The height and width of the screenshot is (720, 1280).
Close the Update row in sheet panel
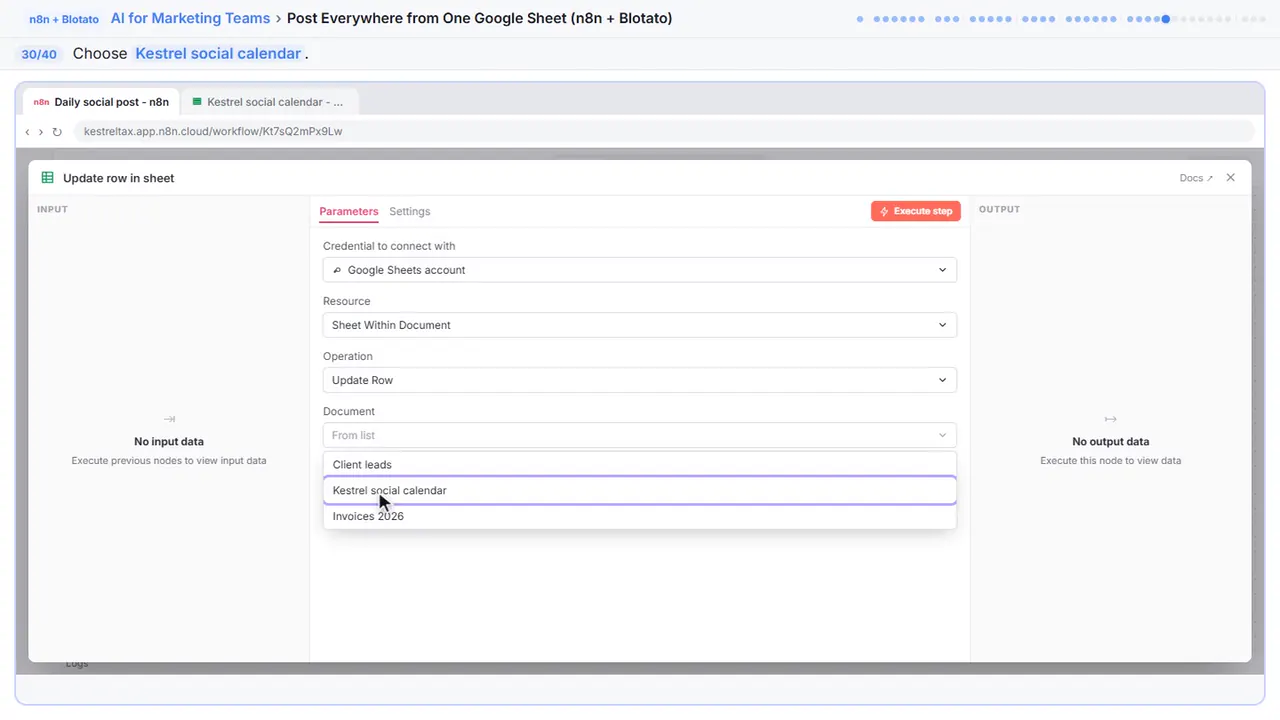click(1231, 178)
